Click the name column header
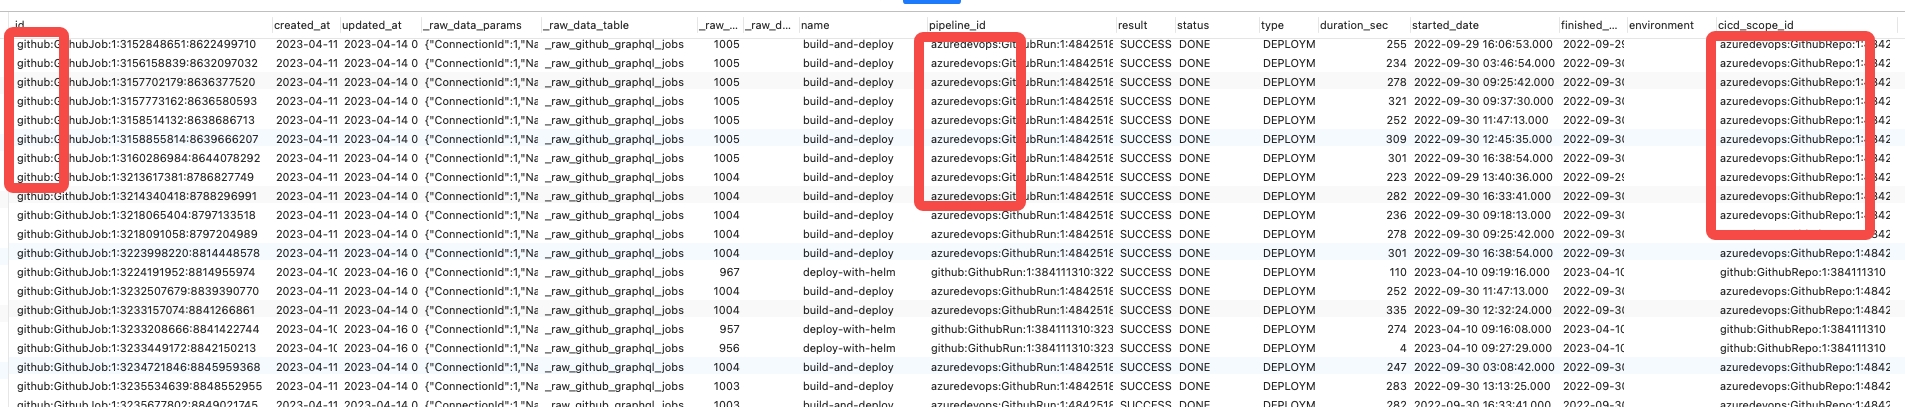 point(815,25)
